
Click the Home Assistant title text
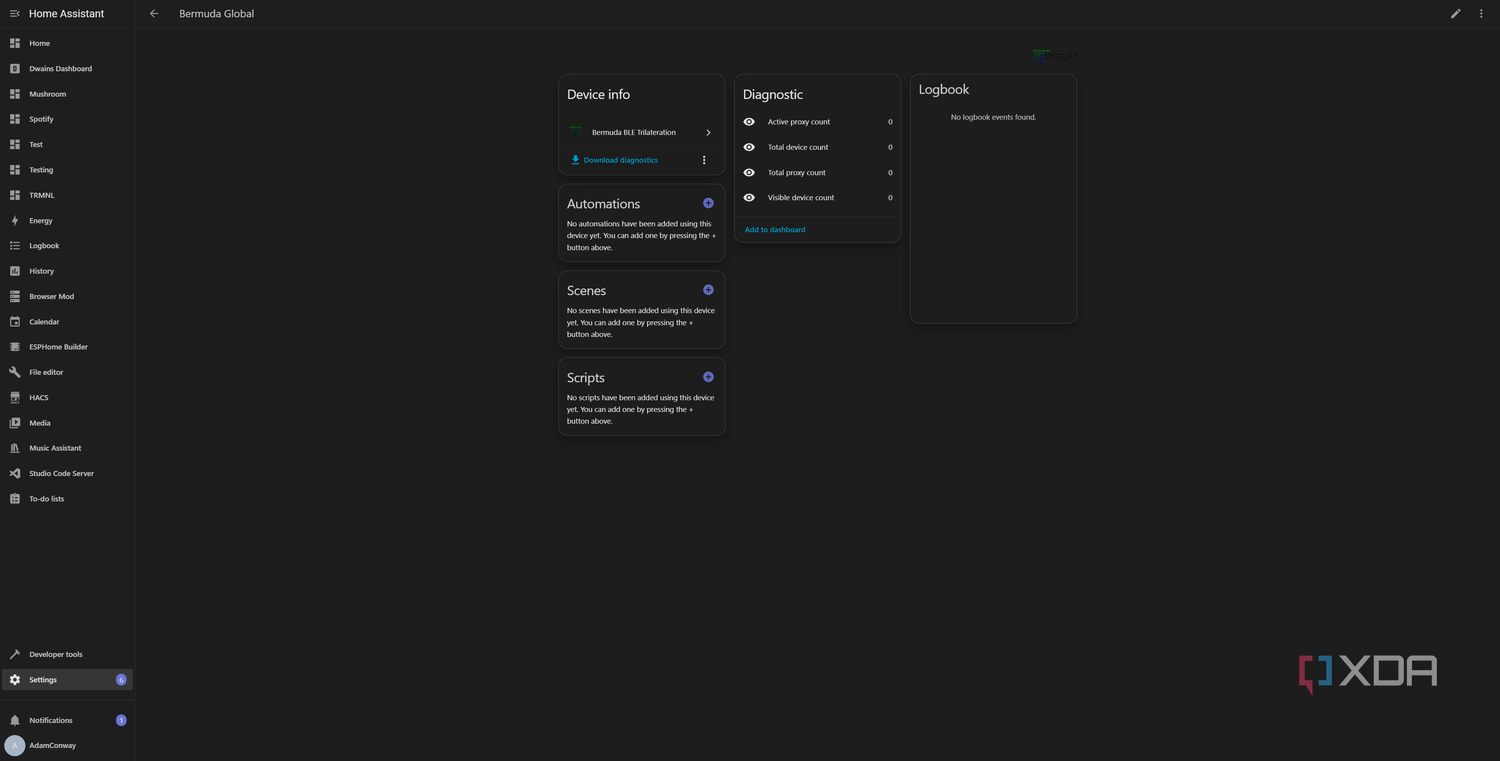(66, 14)
